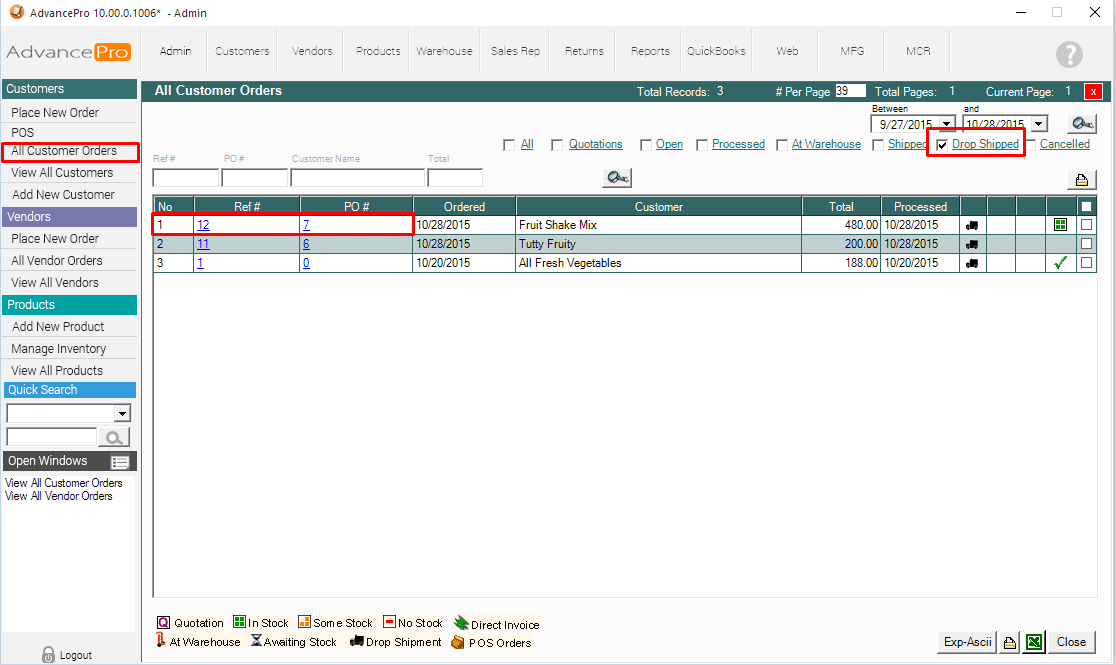Click the help question mark icon
Image resolution: width=1116 pixels, height=665 pixels.
1069,54
